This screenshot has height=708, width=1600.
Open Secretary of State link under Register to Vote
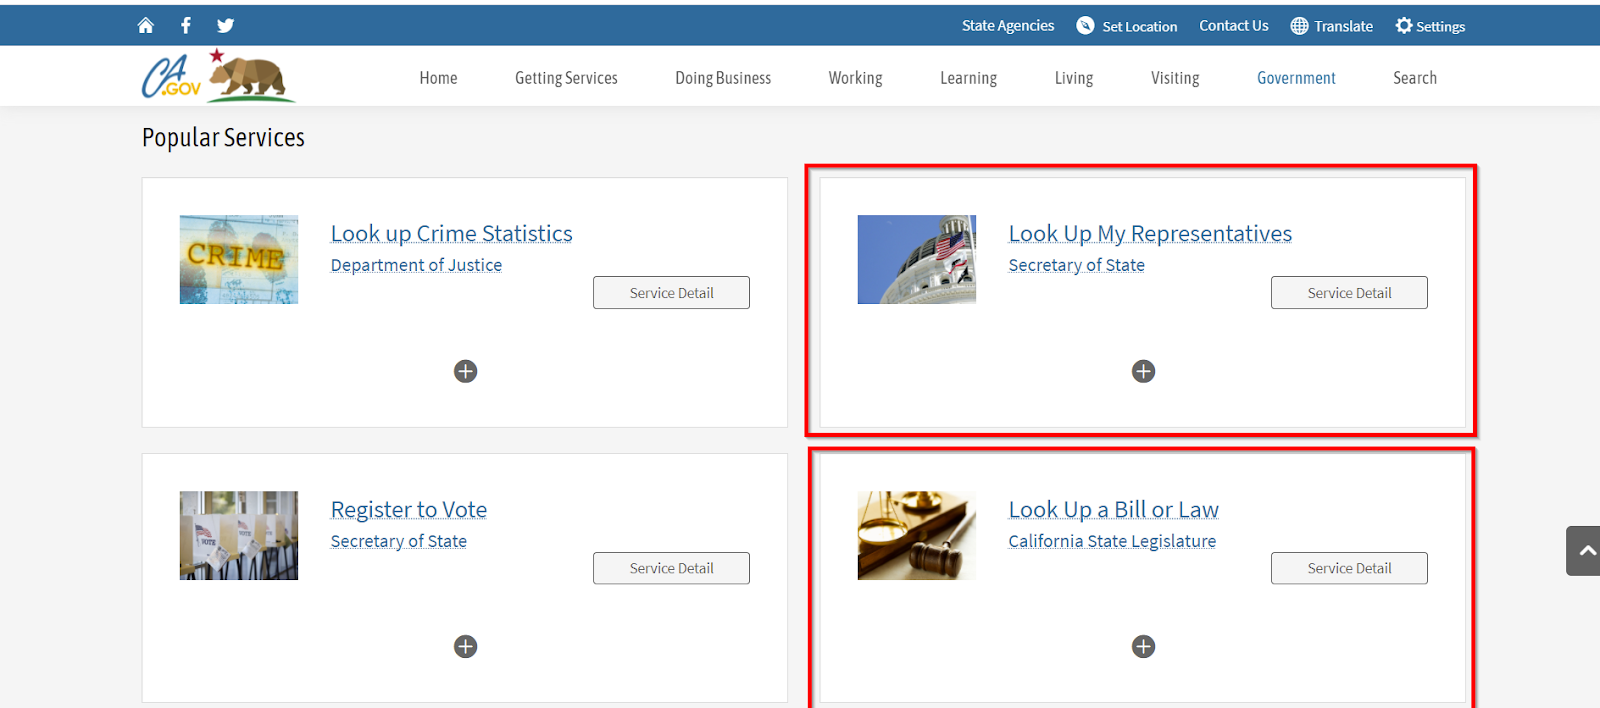coord(398,541)
